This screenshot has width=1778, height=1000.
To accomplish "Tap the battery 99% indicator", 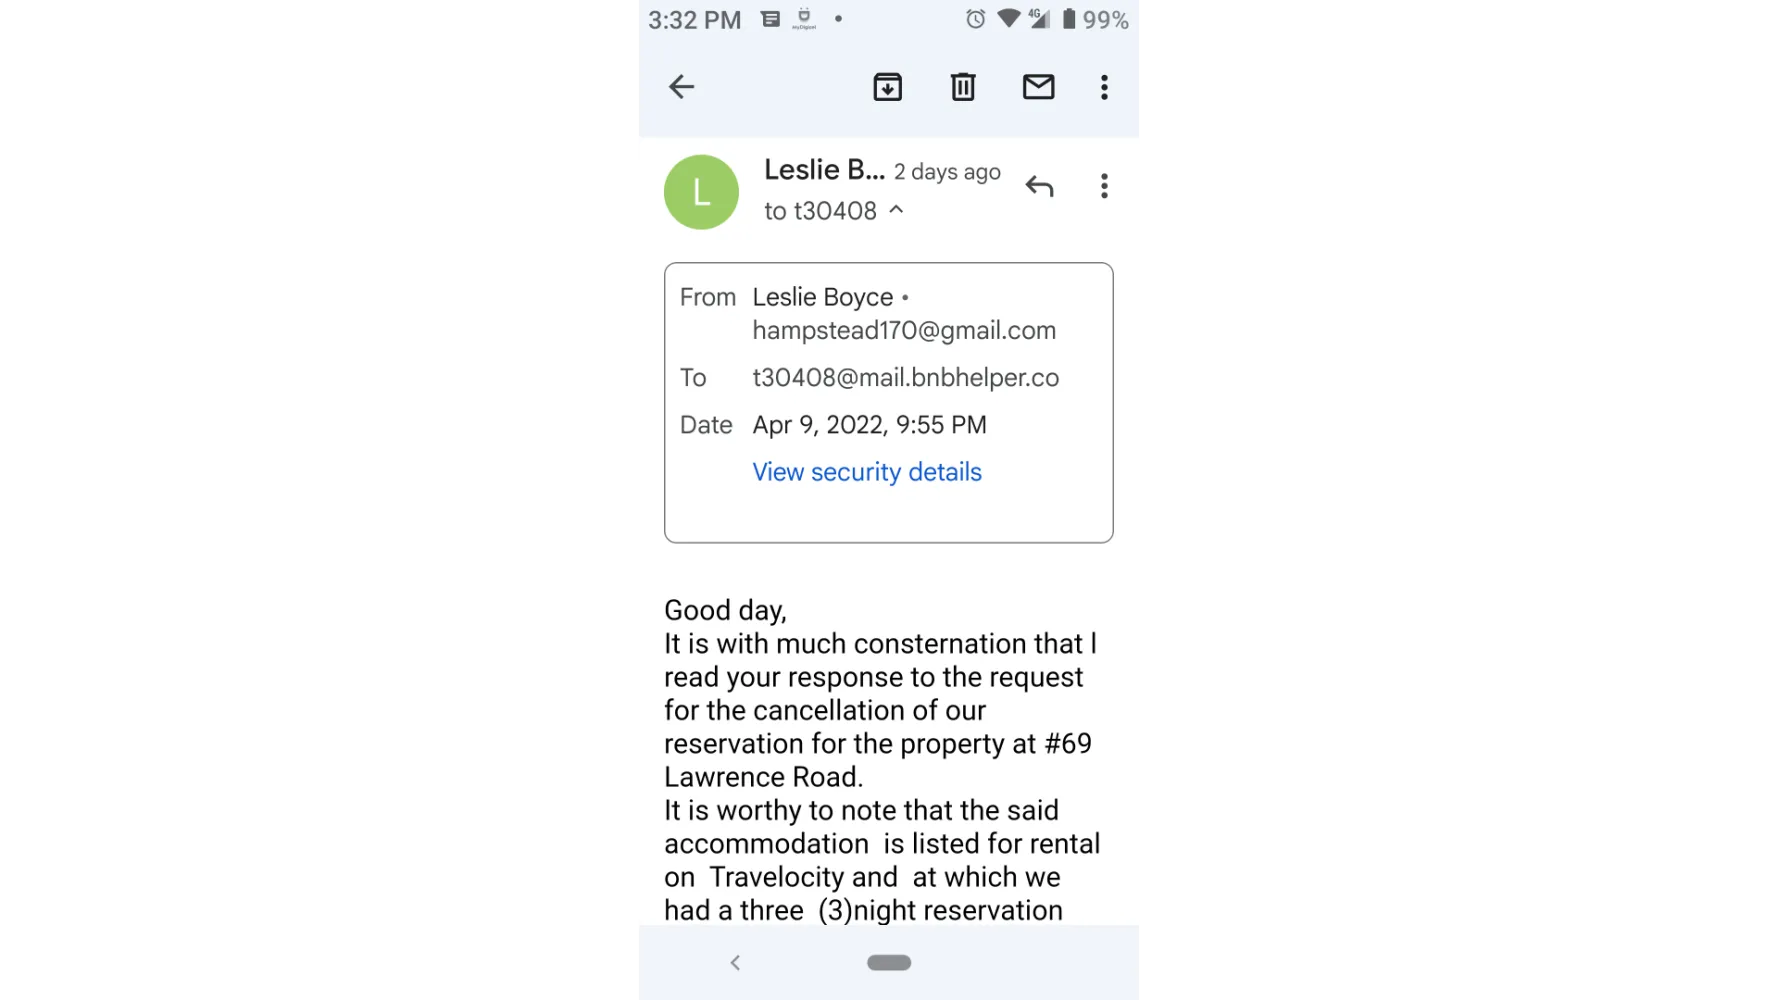I will (x=1095, y=20).
